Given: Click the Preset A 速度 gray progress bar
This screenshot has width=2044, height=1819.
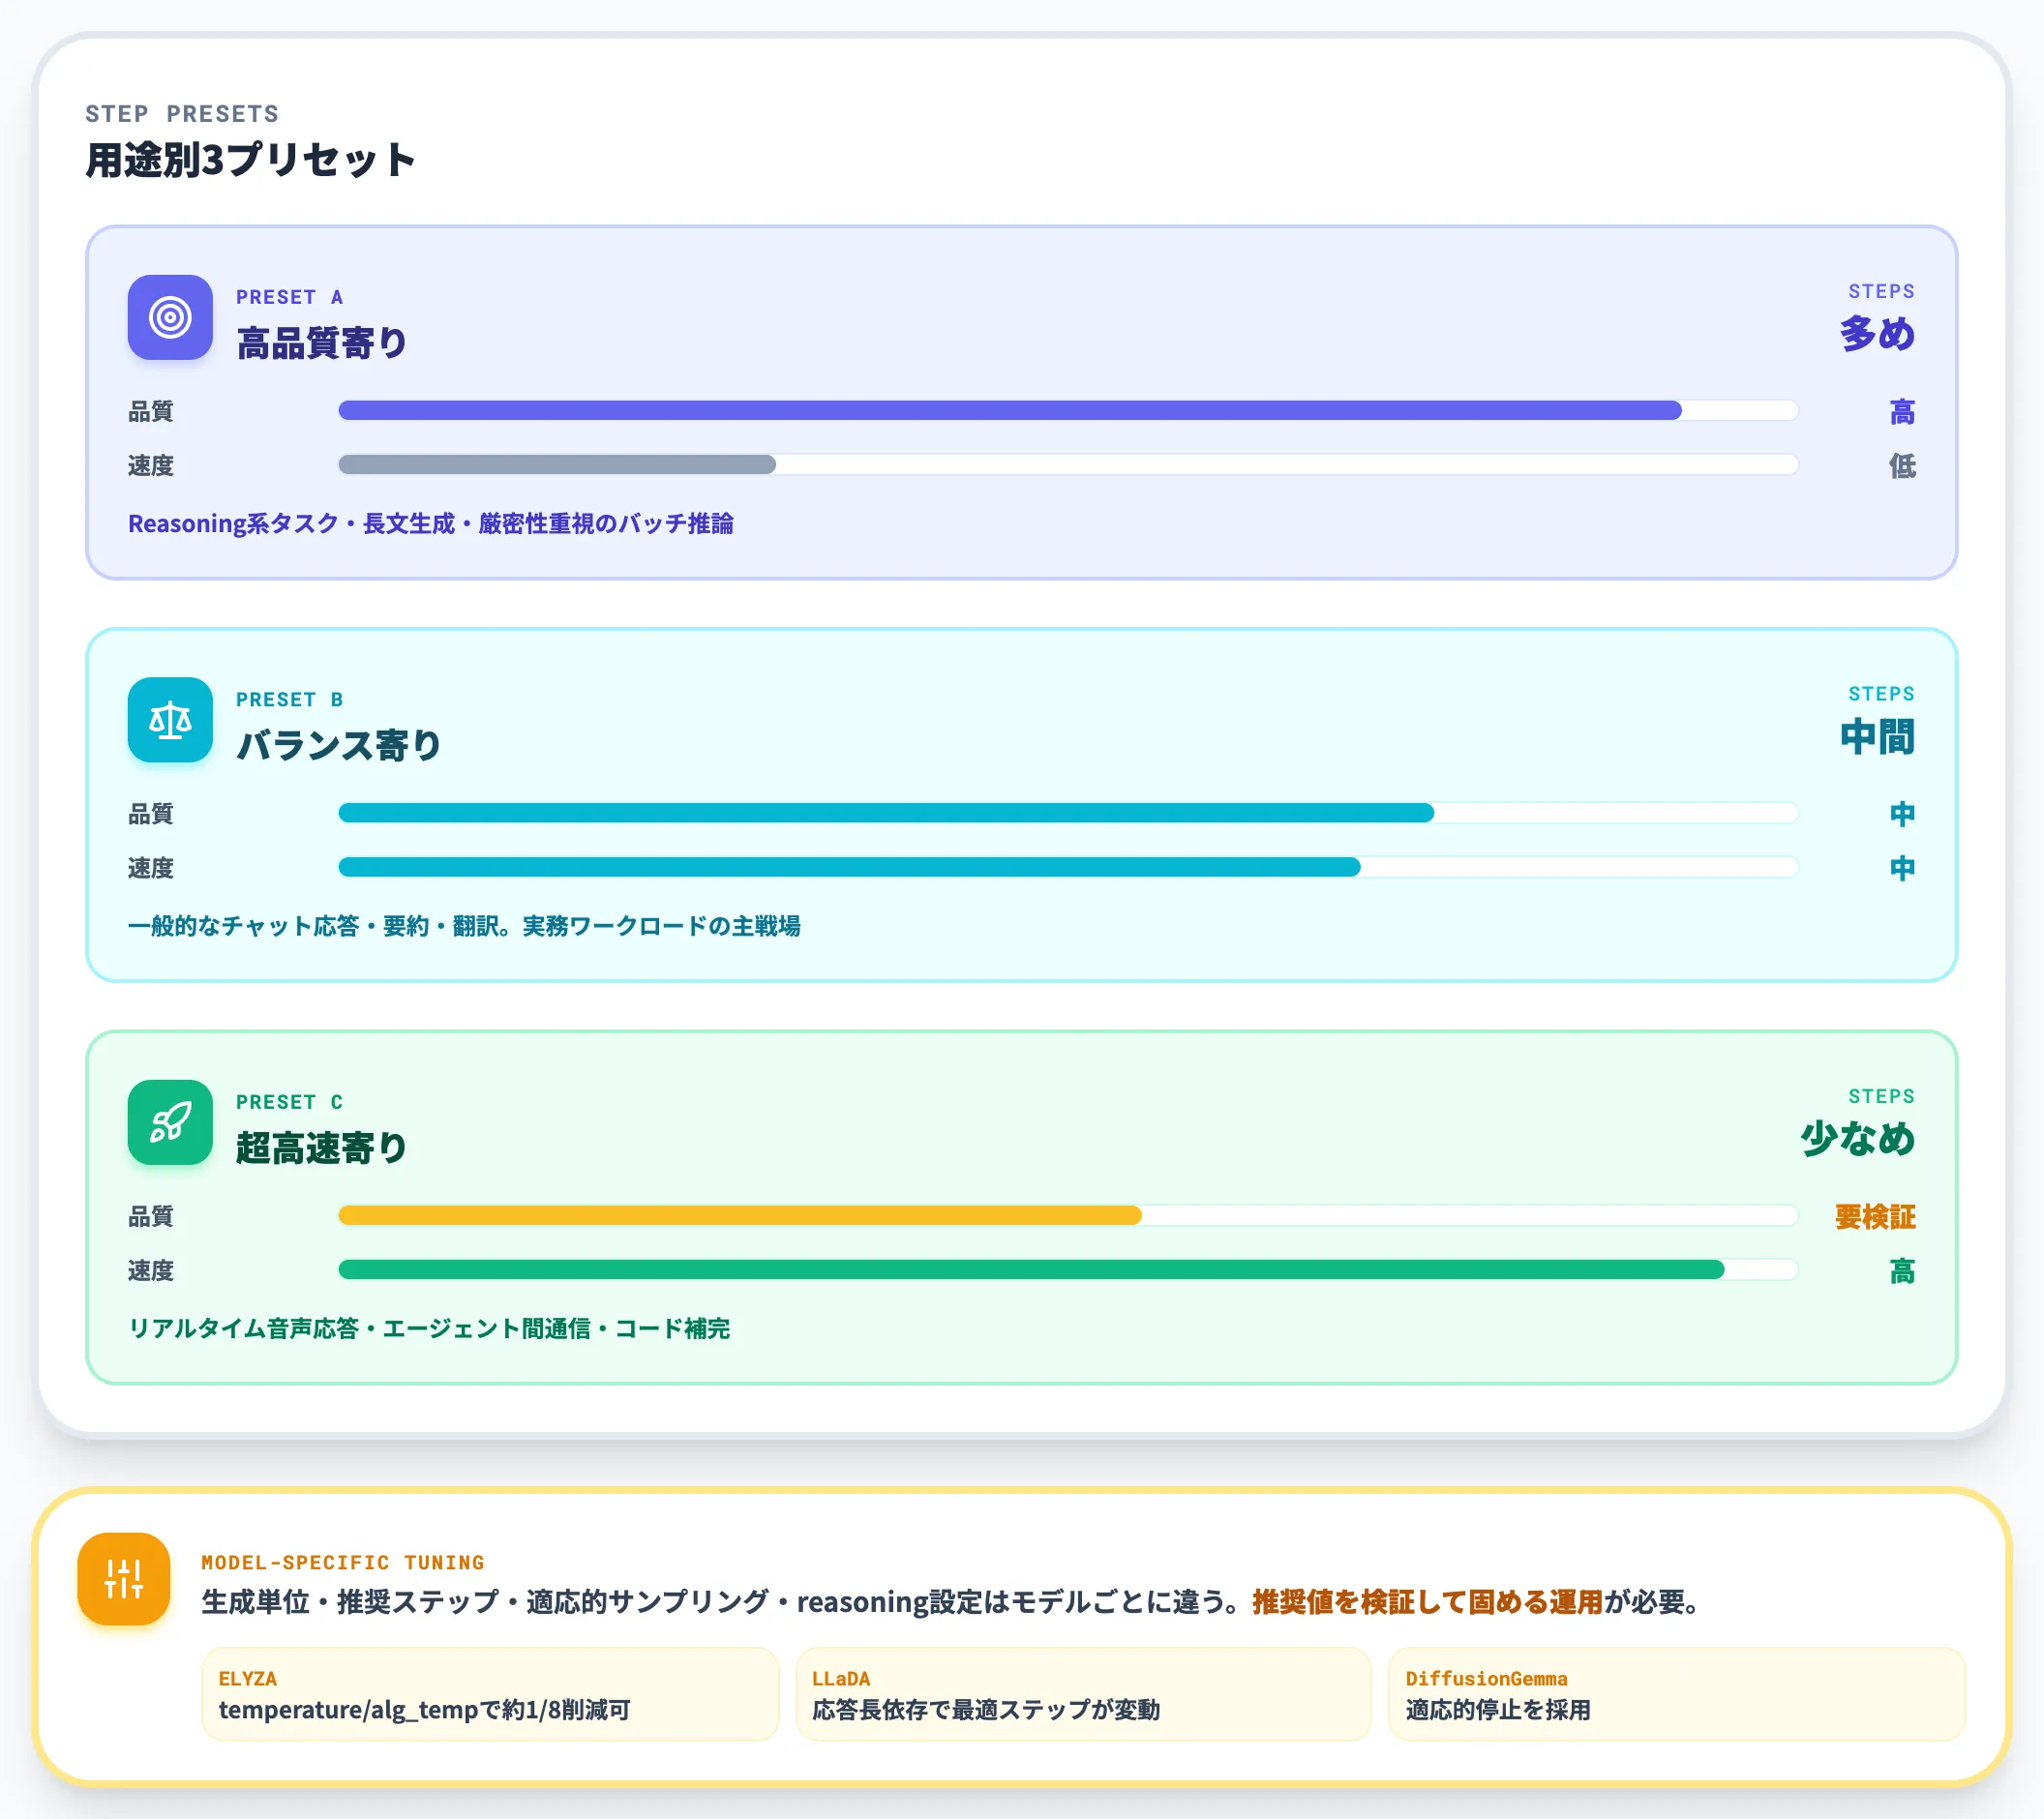Looking at the screenshot, I should 1068,464.
